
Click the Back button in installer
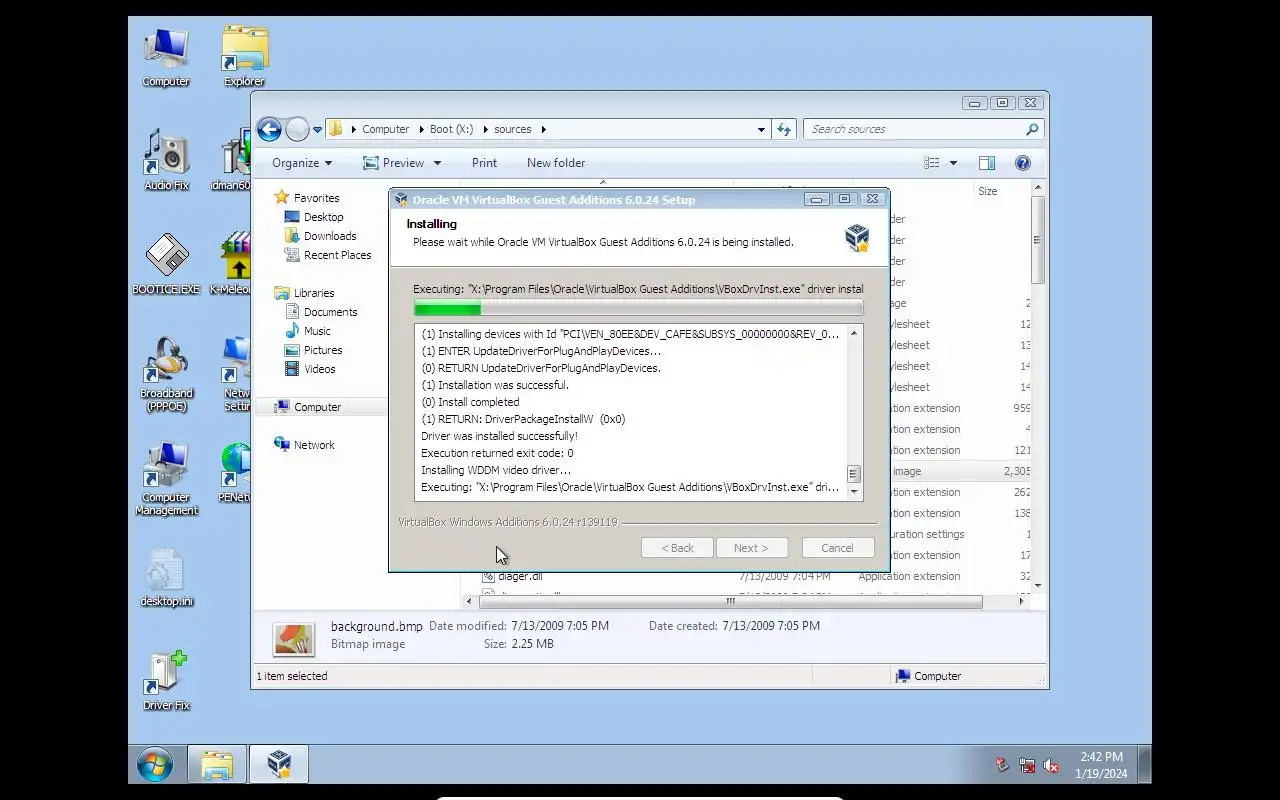[677, 548]
